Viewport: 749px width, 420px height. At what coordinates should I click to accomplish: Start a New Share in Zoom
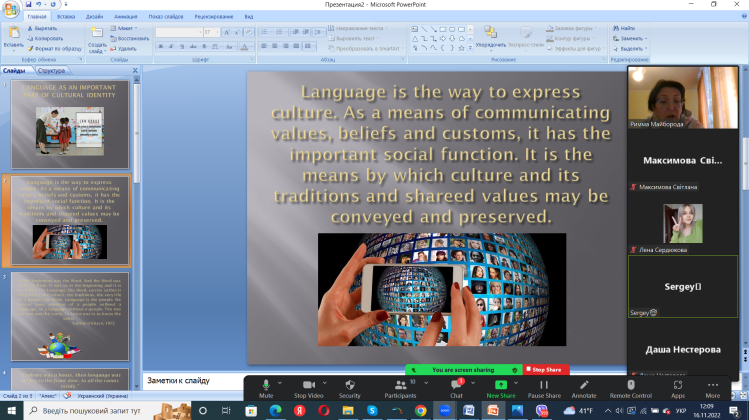501,388
